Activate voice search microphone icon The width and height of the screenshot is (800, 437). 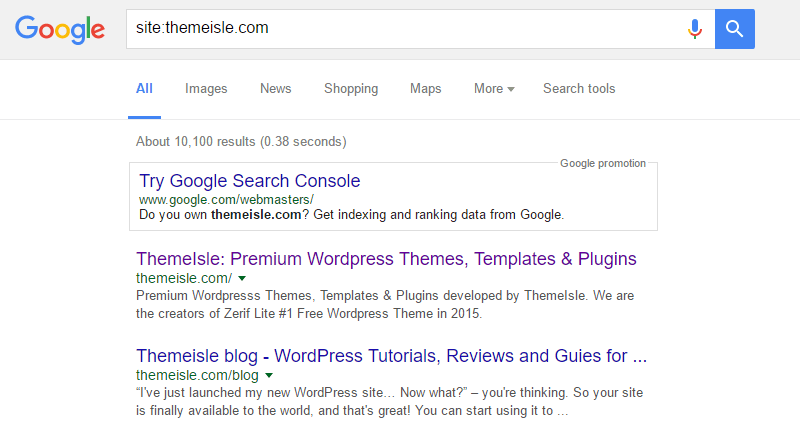click(x=694, y=29)
